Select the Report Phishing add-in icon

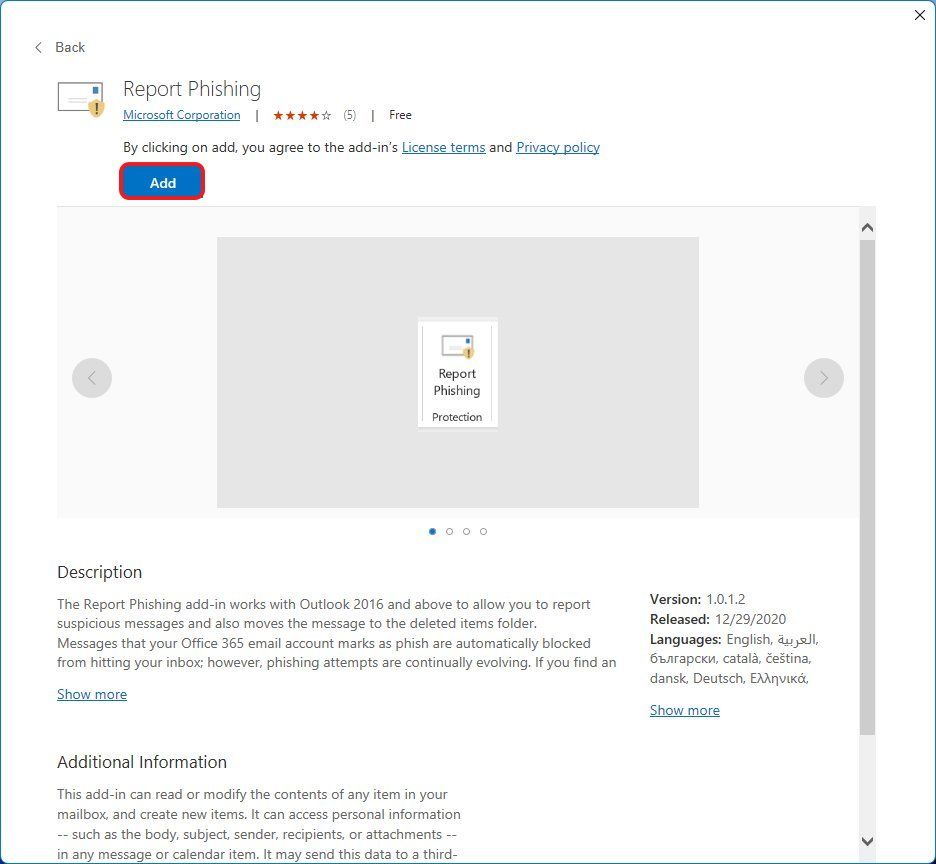tap(81, 97)
